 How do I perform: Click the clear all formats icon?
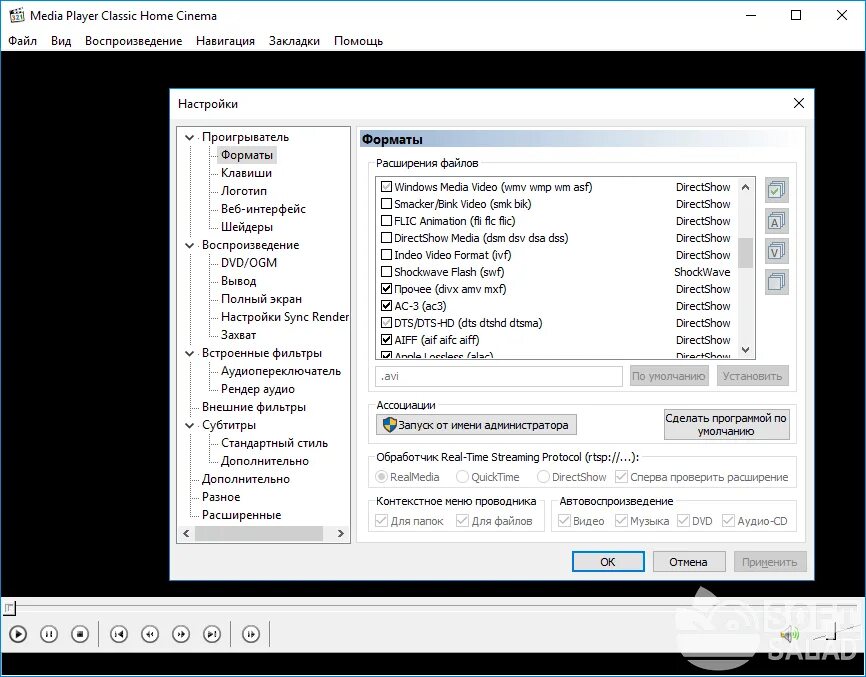[776, 282]
